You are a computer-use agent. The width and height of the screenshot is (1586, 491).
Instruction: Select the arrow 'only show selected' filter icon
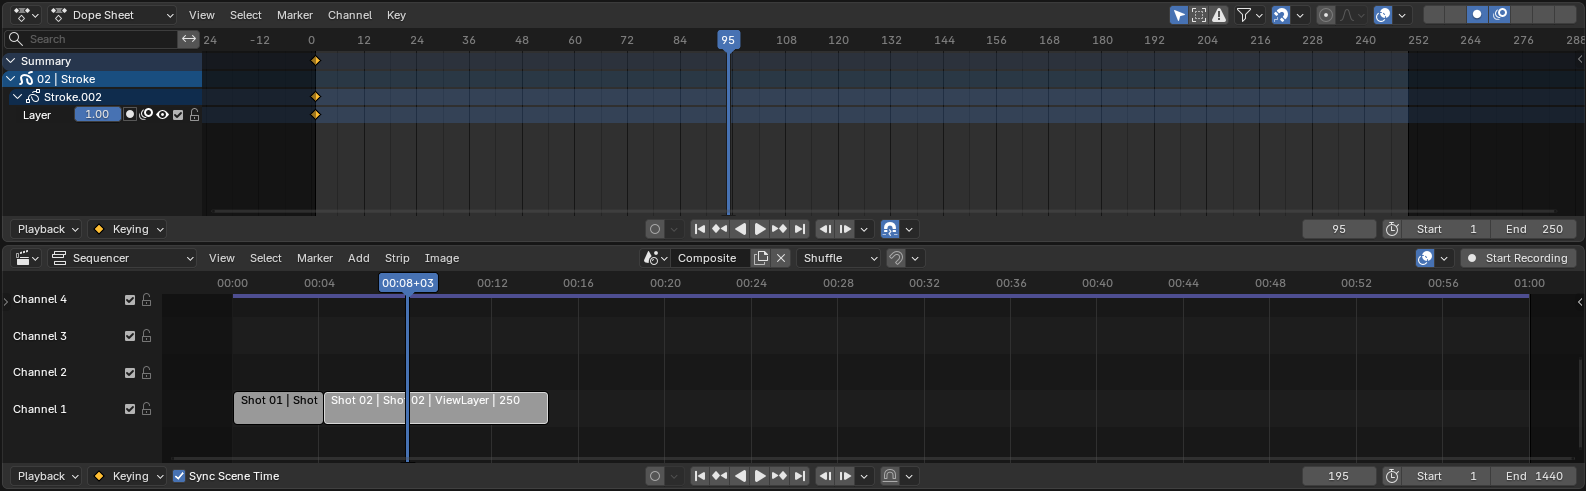coord(1179,15)
